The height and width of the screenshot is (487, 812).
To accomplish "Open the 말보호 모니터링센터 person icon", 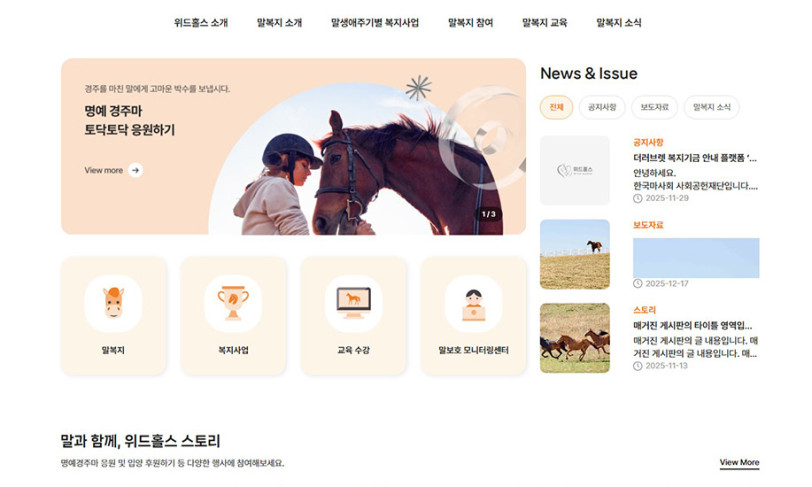I will tap(473, 303).
